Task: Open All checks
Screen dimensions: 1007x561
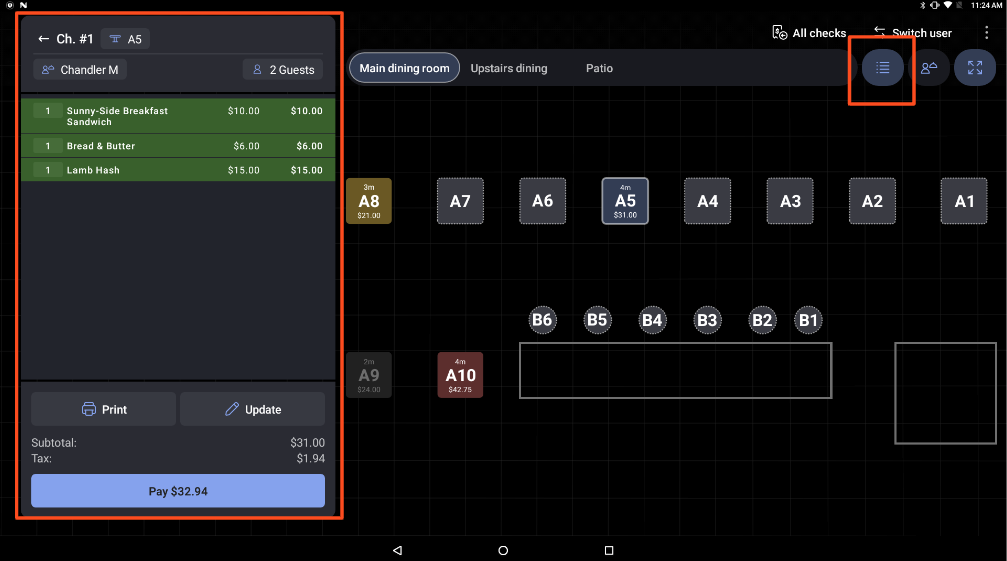Action: click(809, 33)
